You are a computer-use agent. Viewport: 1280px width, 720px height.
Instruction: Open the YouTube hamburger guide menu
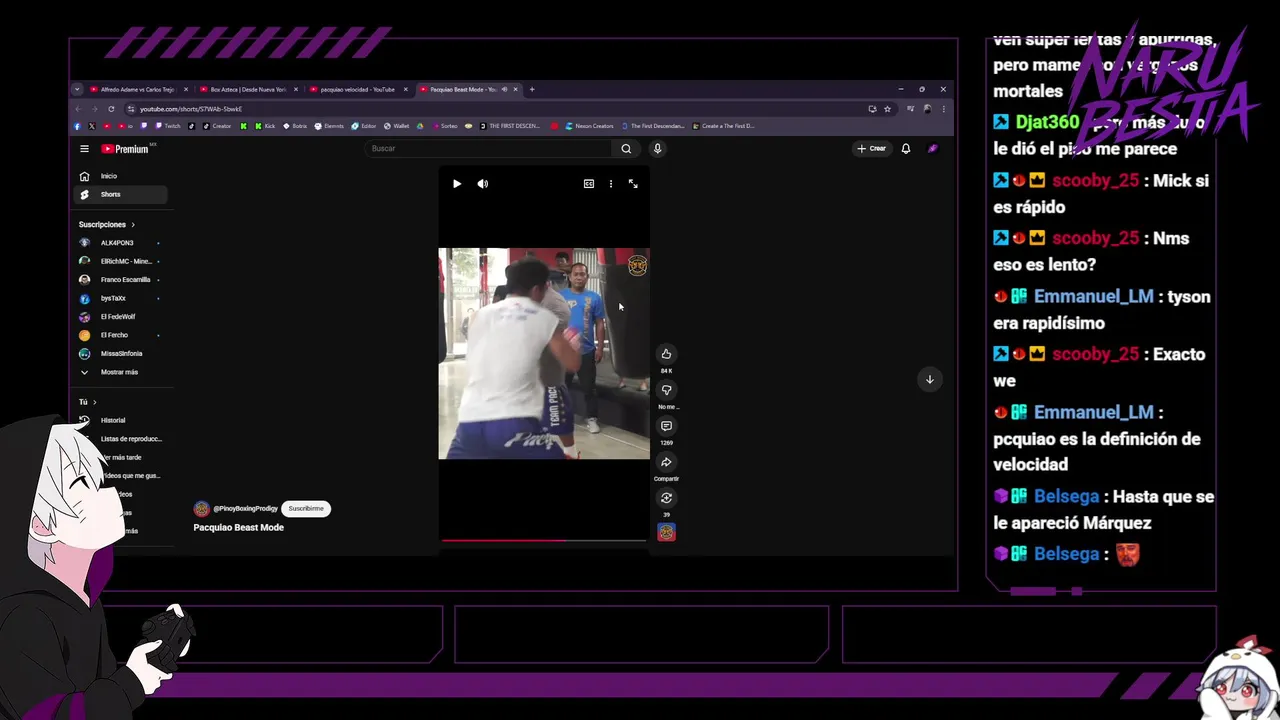point(84,149)
